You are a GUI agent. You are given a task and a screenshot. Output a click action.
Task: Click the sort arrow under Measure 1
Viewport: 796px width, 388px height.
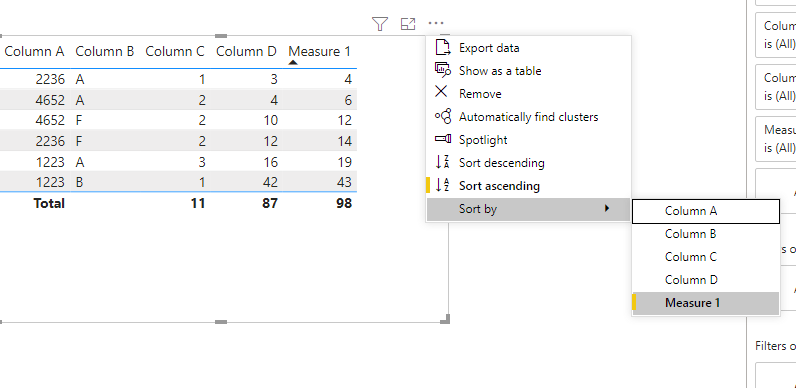coord(293,62)
